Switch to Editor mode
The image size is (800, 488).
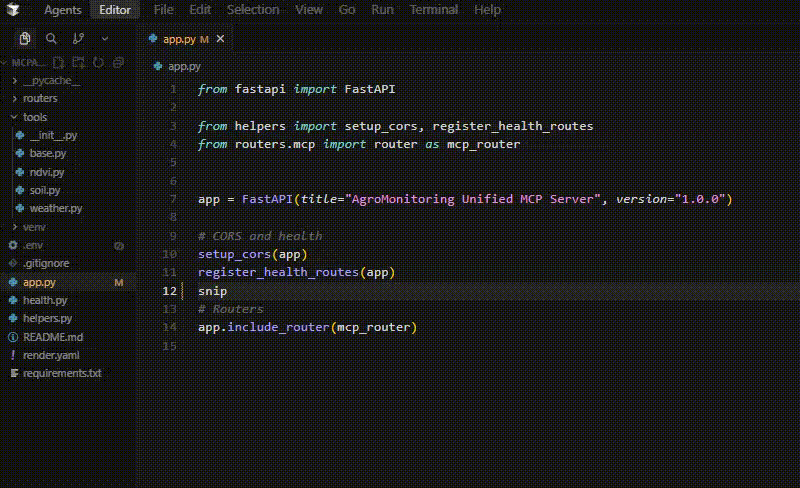[x=115, y=10]
